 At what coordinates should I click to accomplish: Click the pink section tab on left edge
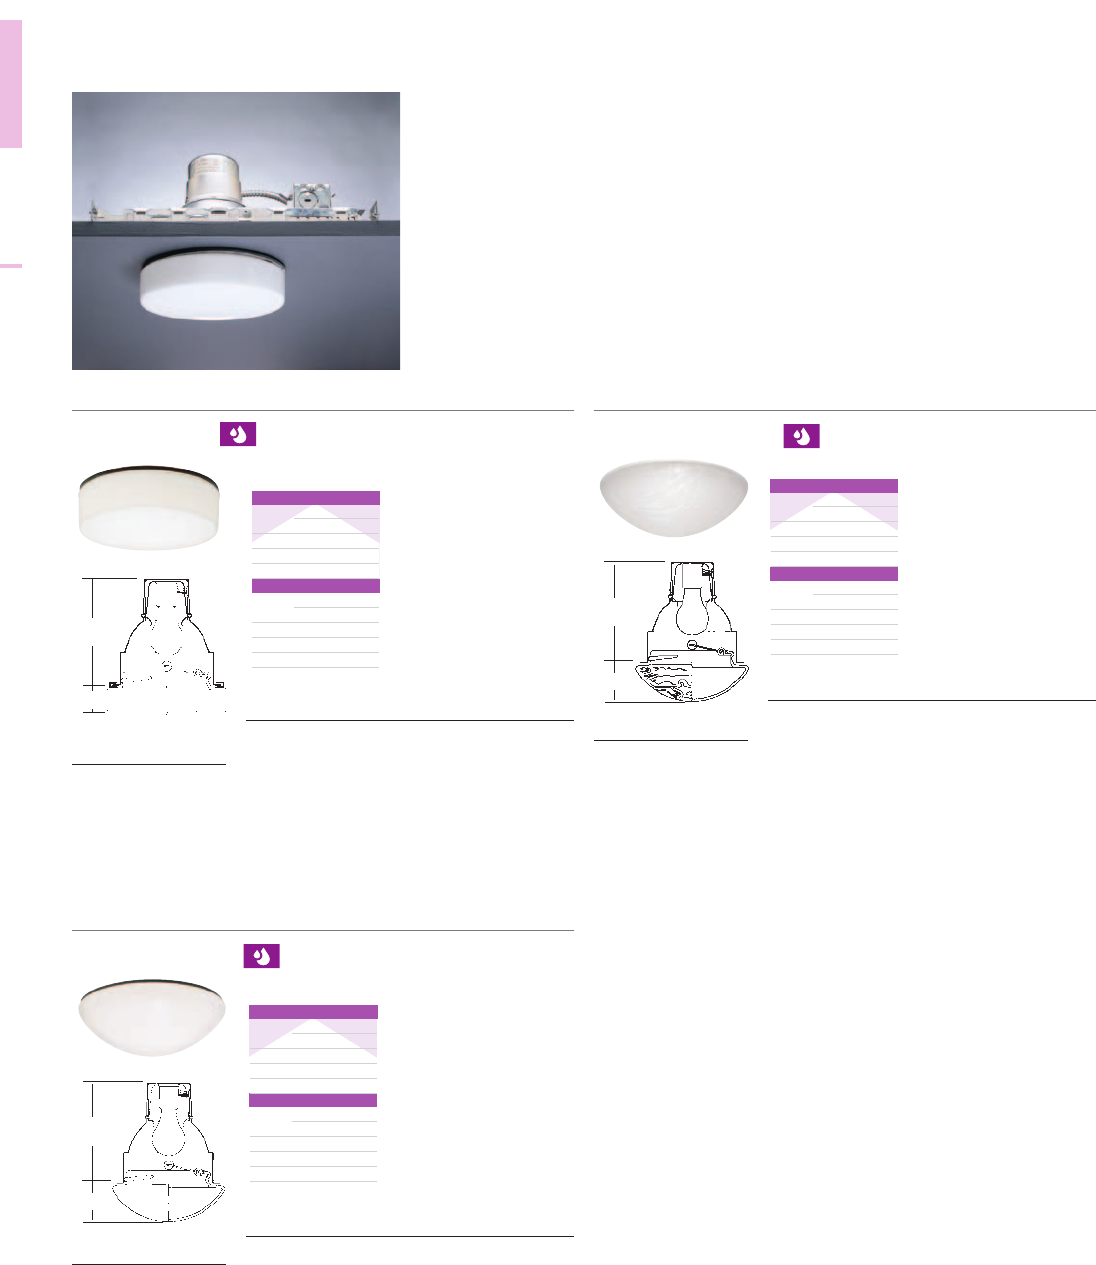(x=11, y=84)
